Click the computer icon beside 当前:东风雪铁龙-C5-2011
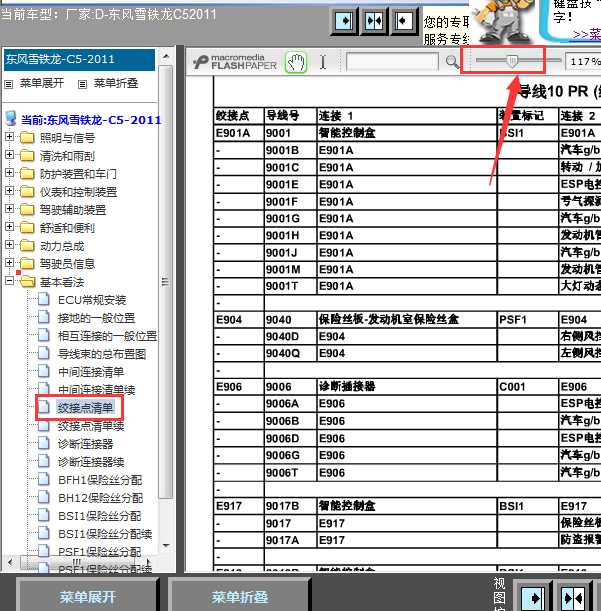This screenshot has height=611, width=601. (11, 118)
